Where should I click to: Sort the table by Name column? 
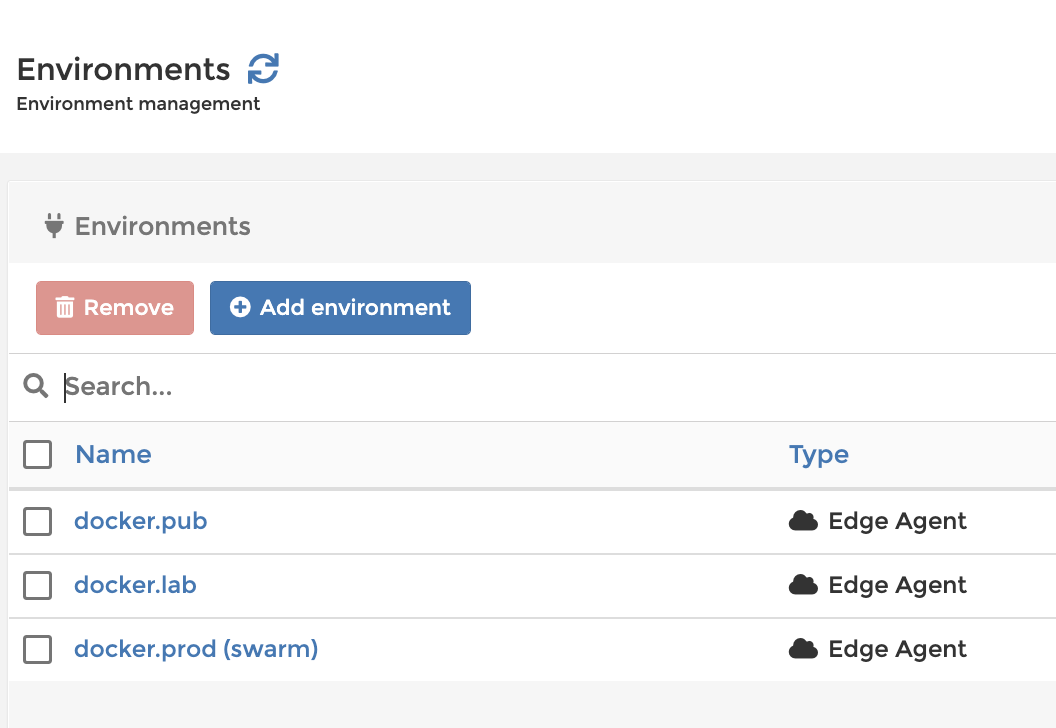tap(113, 454)
